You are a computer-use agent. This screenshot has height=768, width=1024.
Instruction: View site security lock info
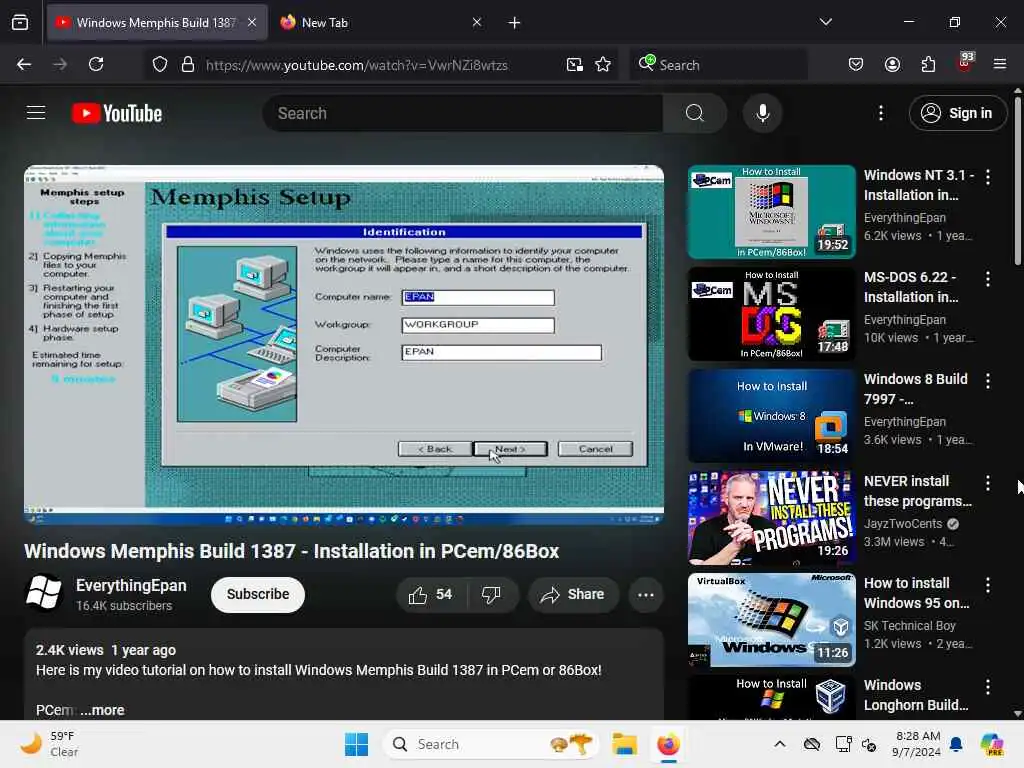[187, 65]
